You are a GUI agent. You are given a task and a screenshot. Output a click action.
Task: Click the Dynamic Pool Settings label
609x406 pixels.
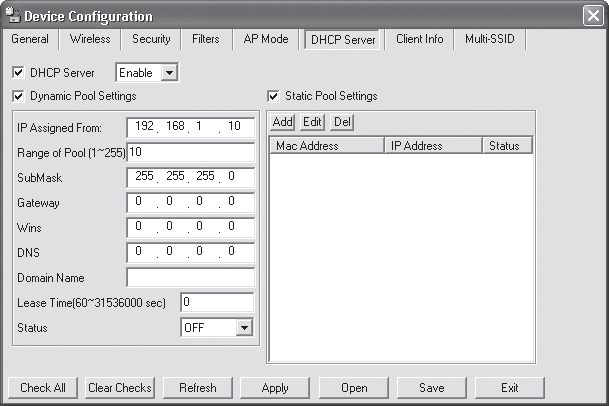pos(83,96)
